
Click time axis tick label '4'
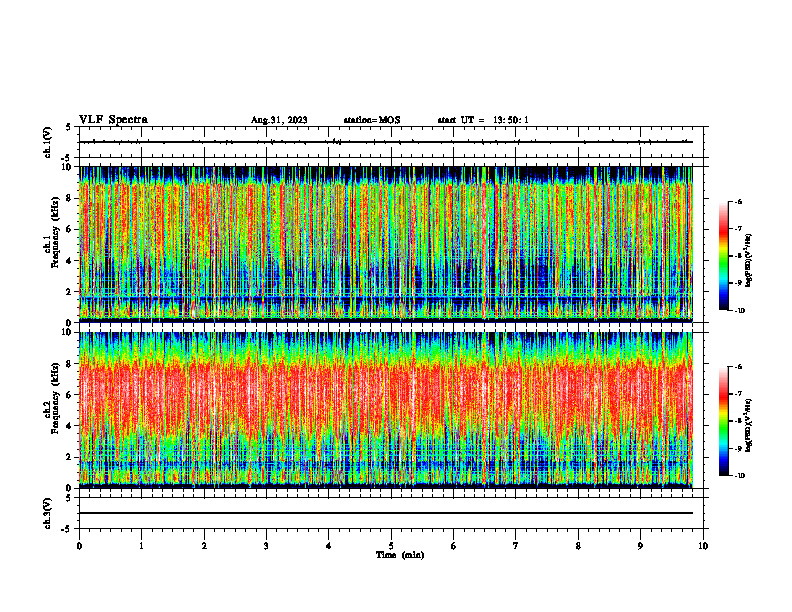[329, 546]
